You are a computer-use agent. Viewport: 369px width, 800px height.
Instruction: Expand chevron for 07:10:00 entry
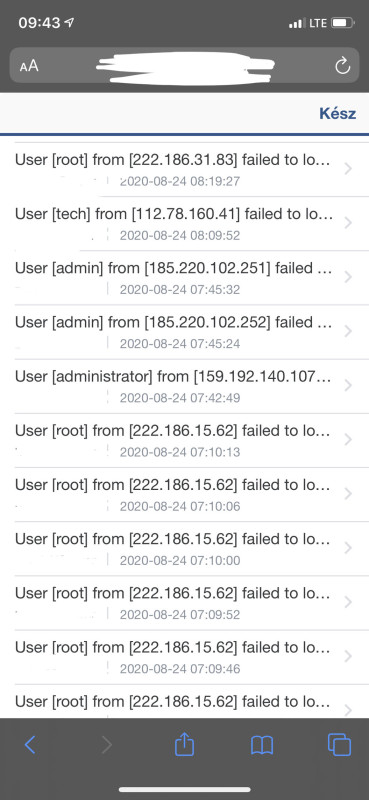(348, 548)
